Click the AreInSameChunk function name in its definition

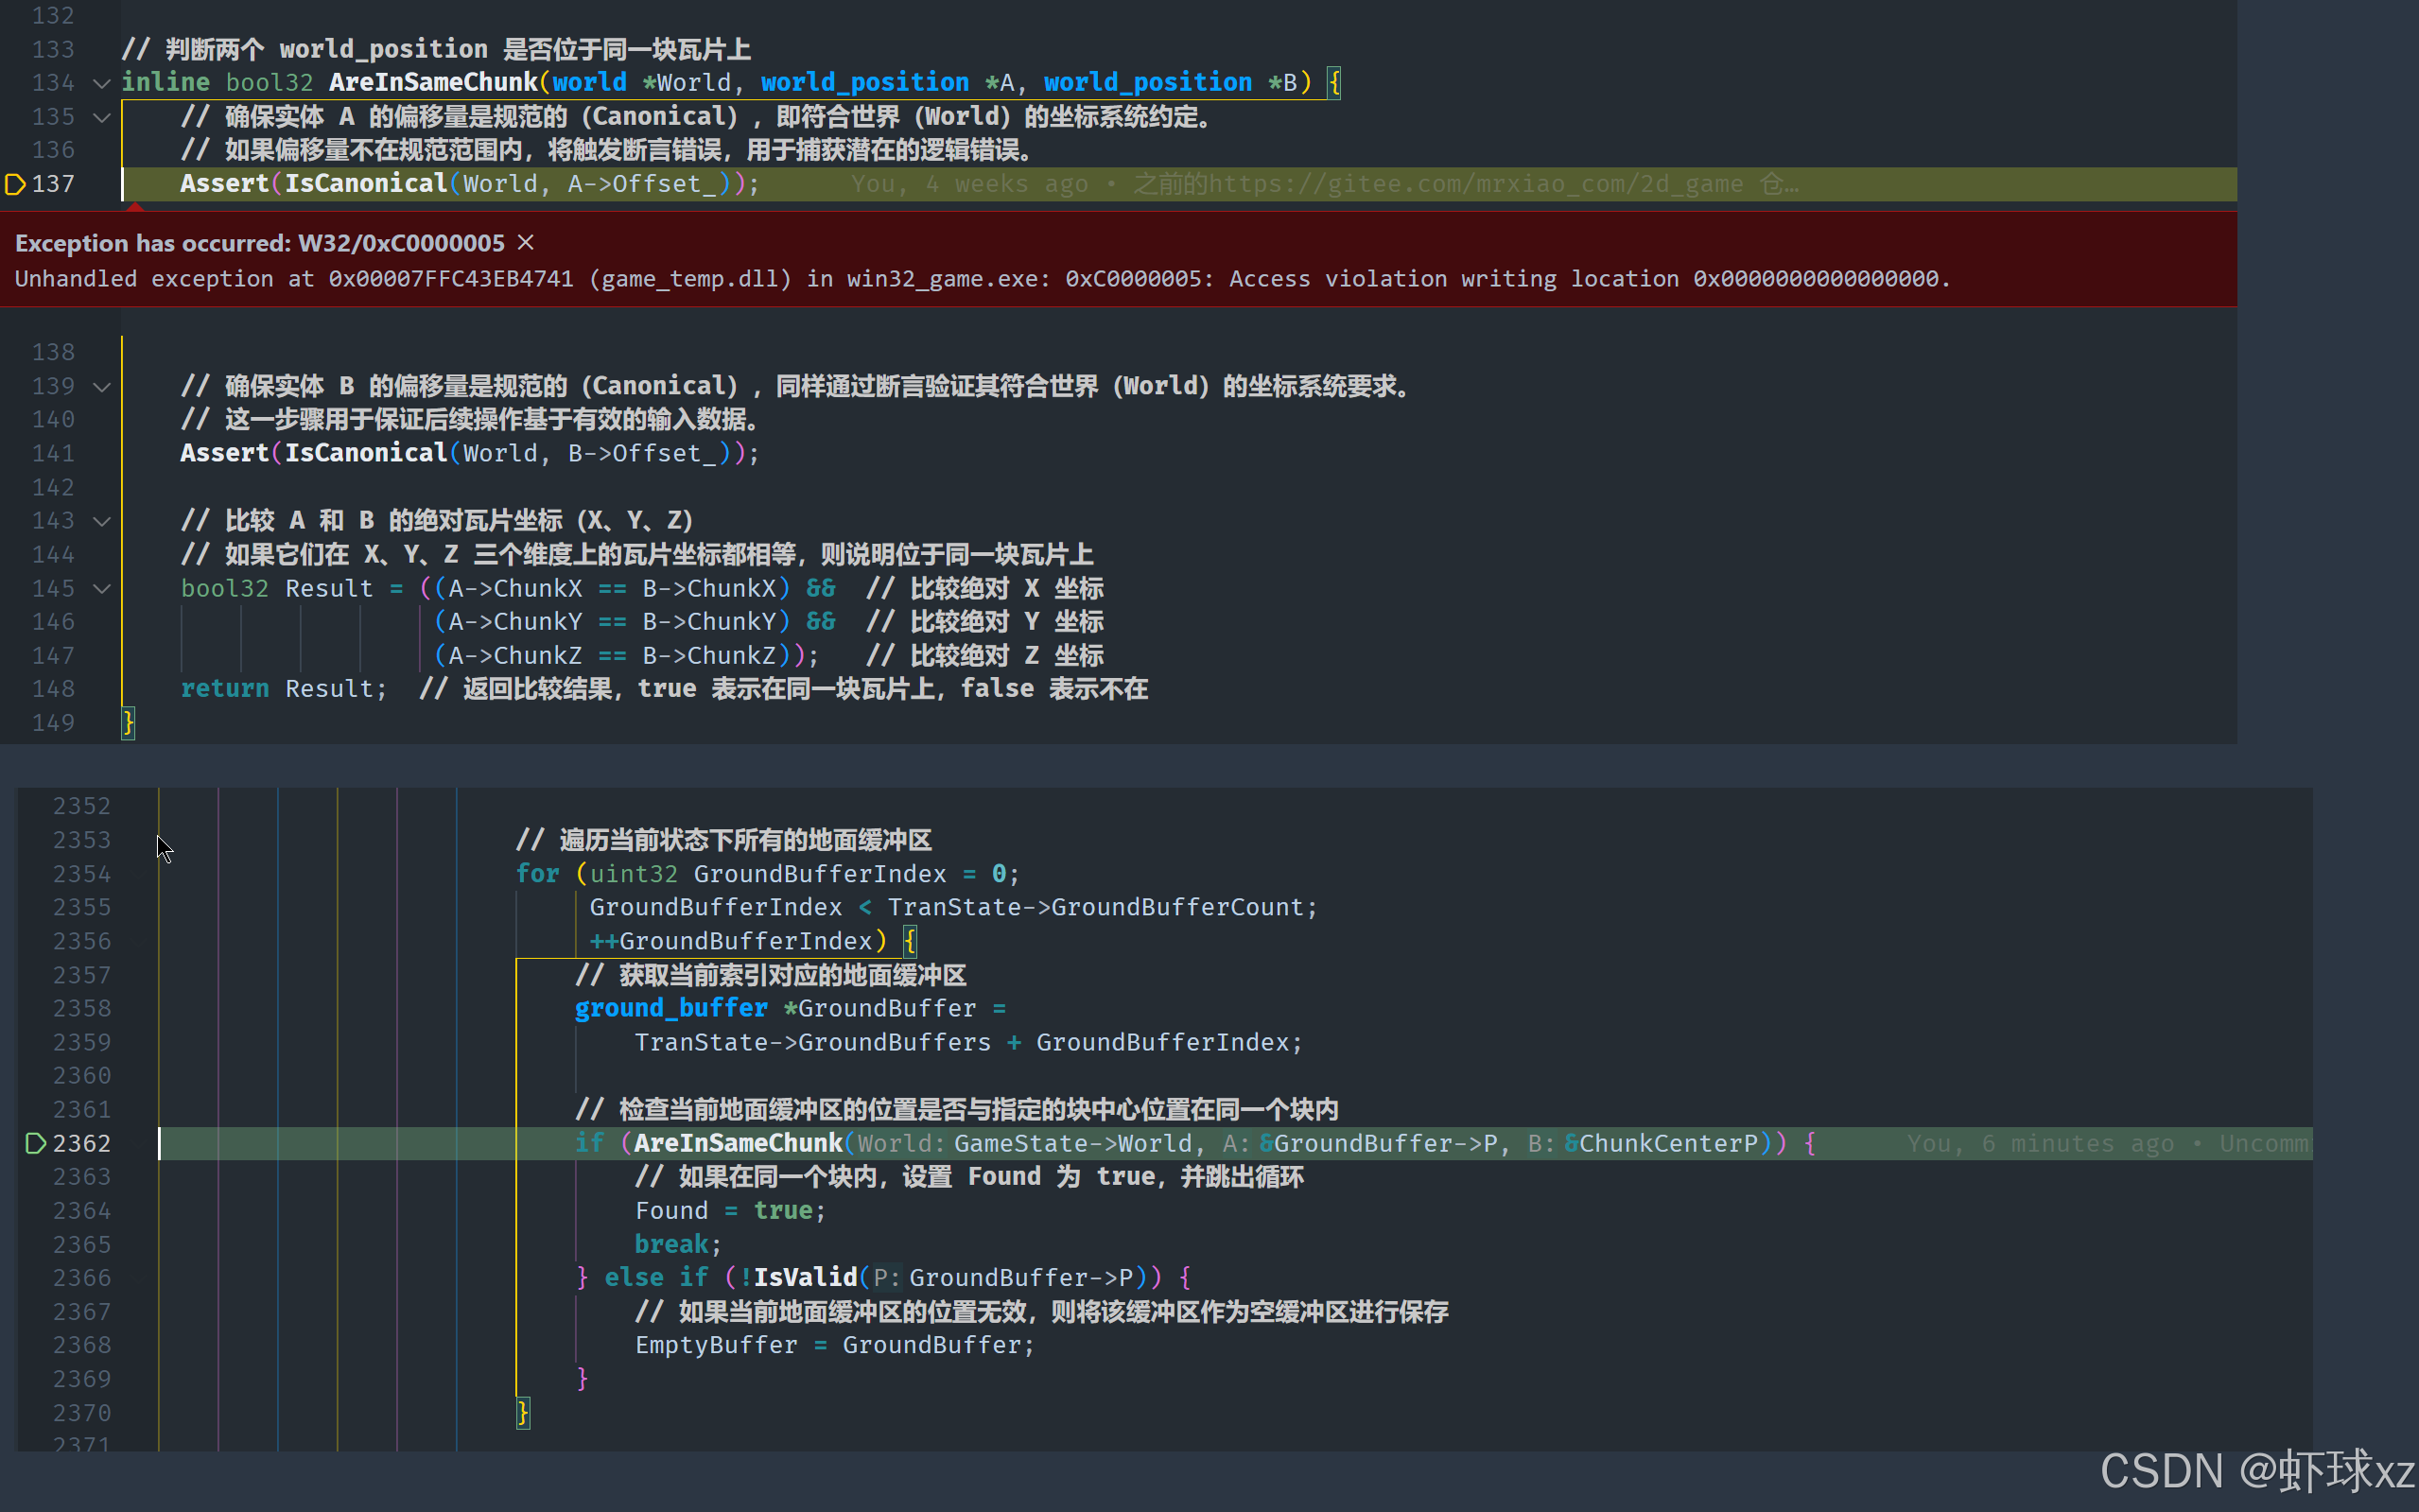click(x=433, y=83)
